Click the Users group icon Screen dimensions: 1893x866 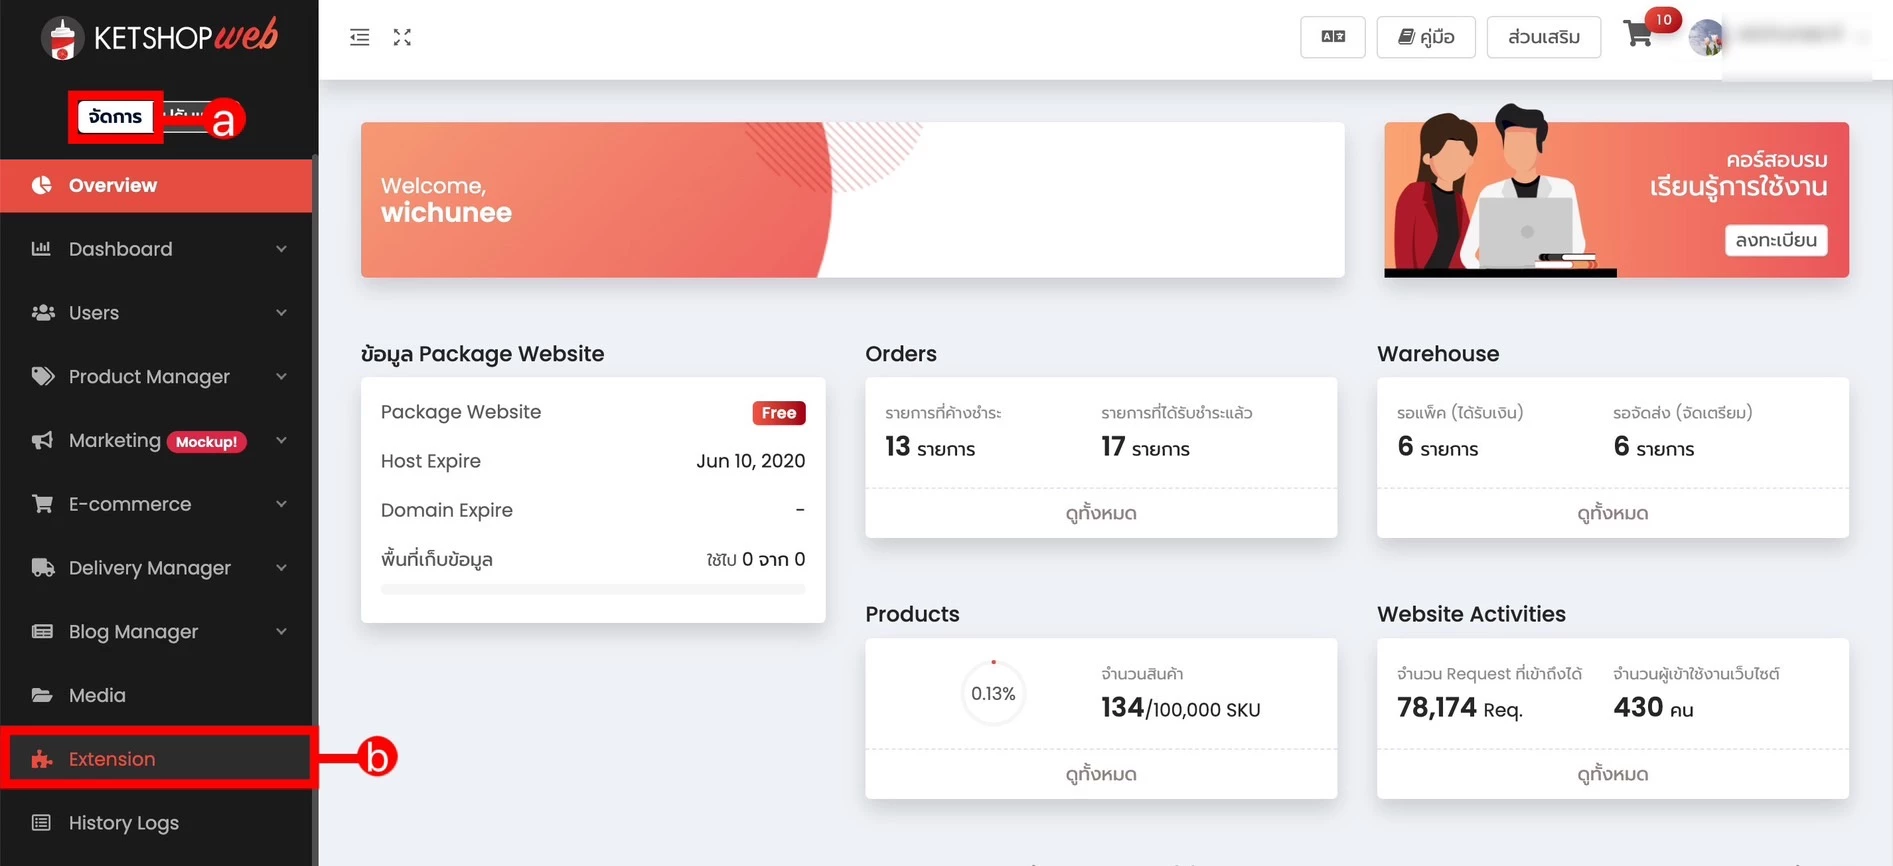click(43, 312)
